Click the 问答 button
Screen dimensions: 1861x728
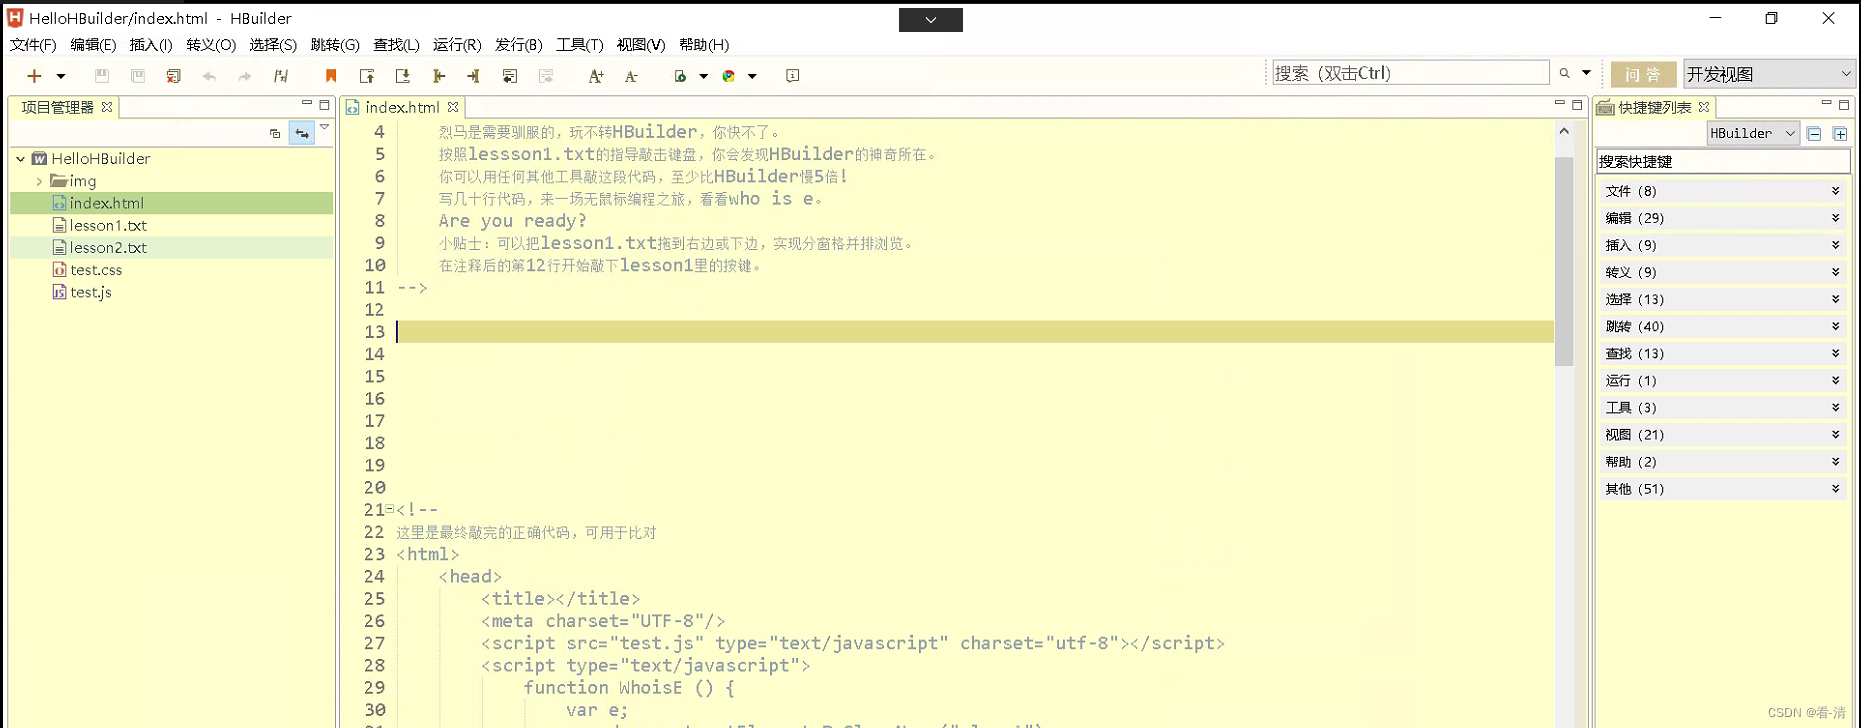(x=1643, y=74)
